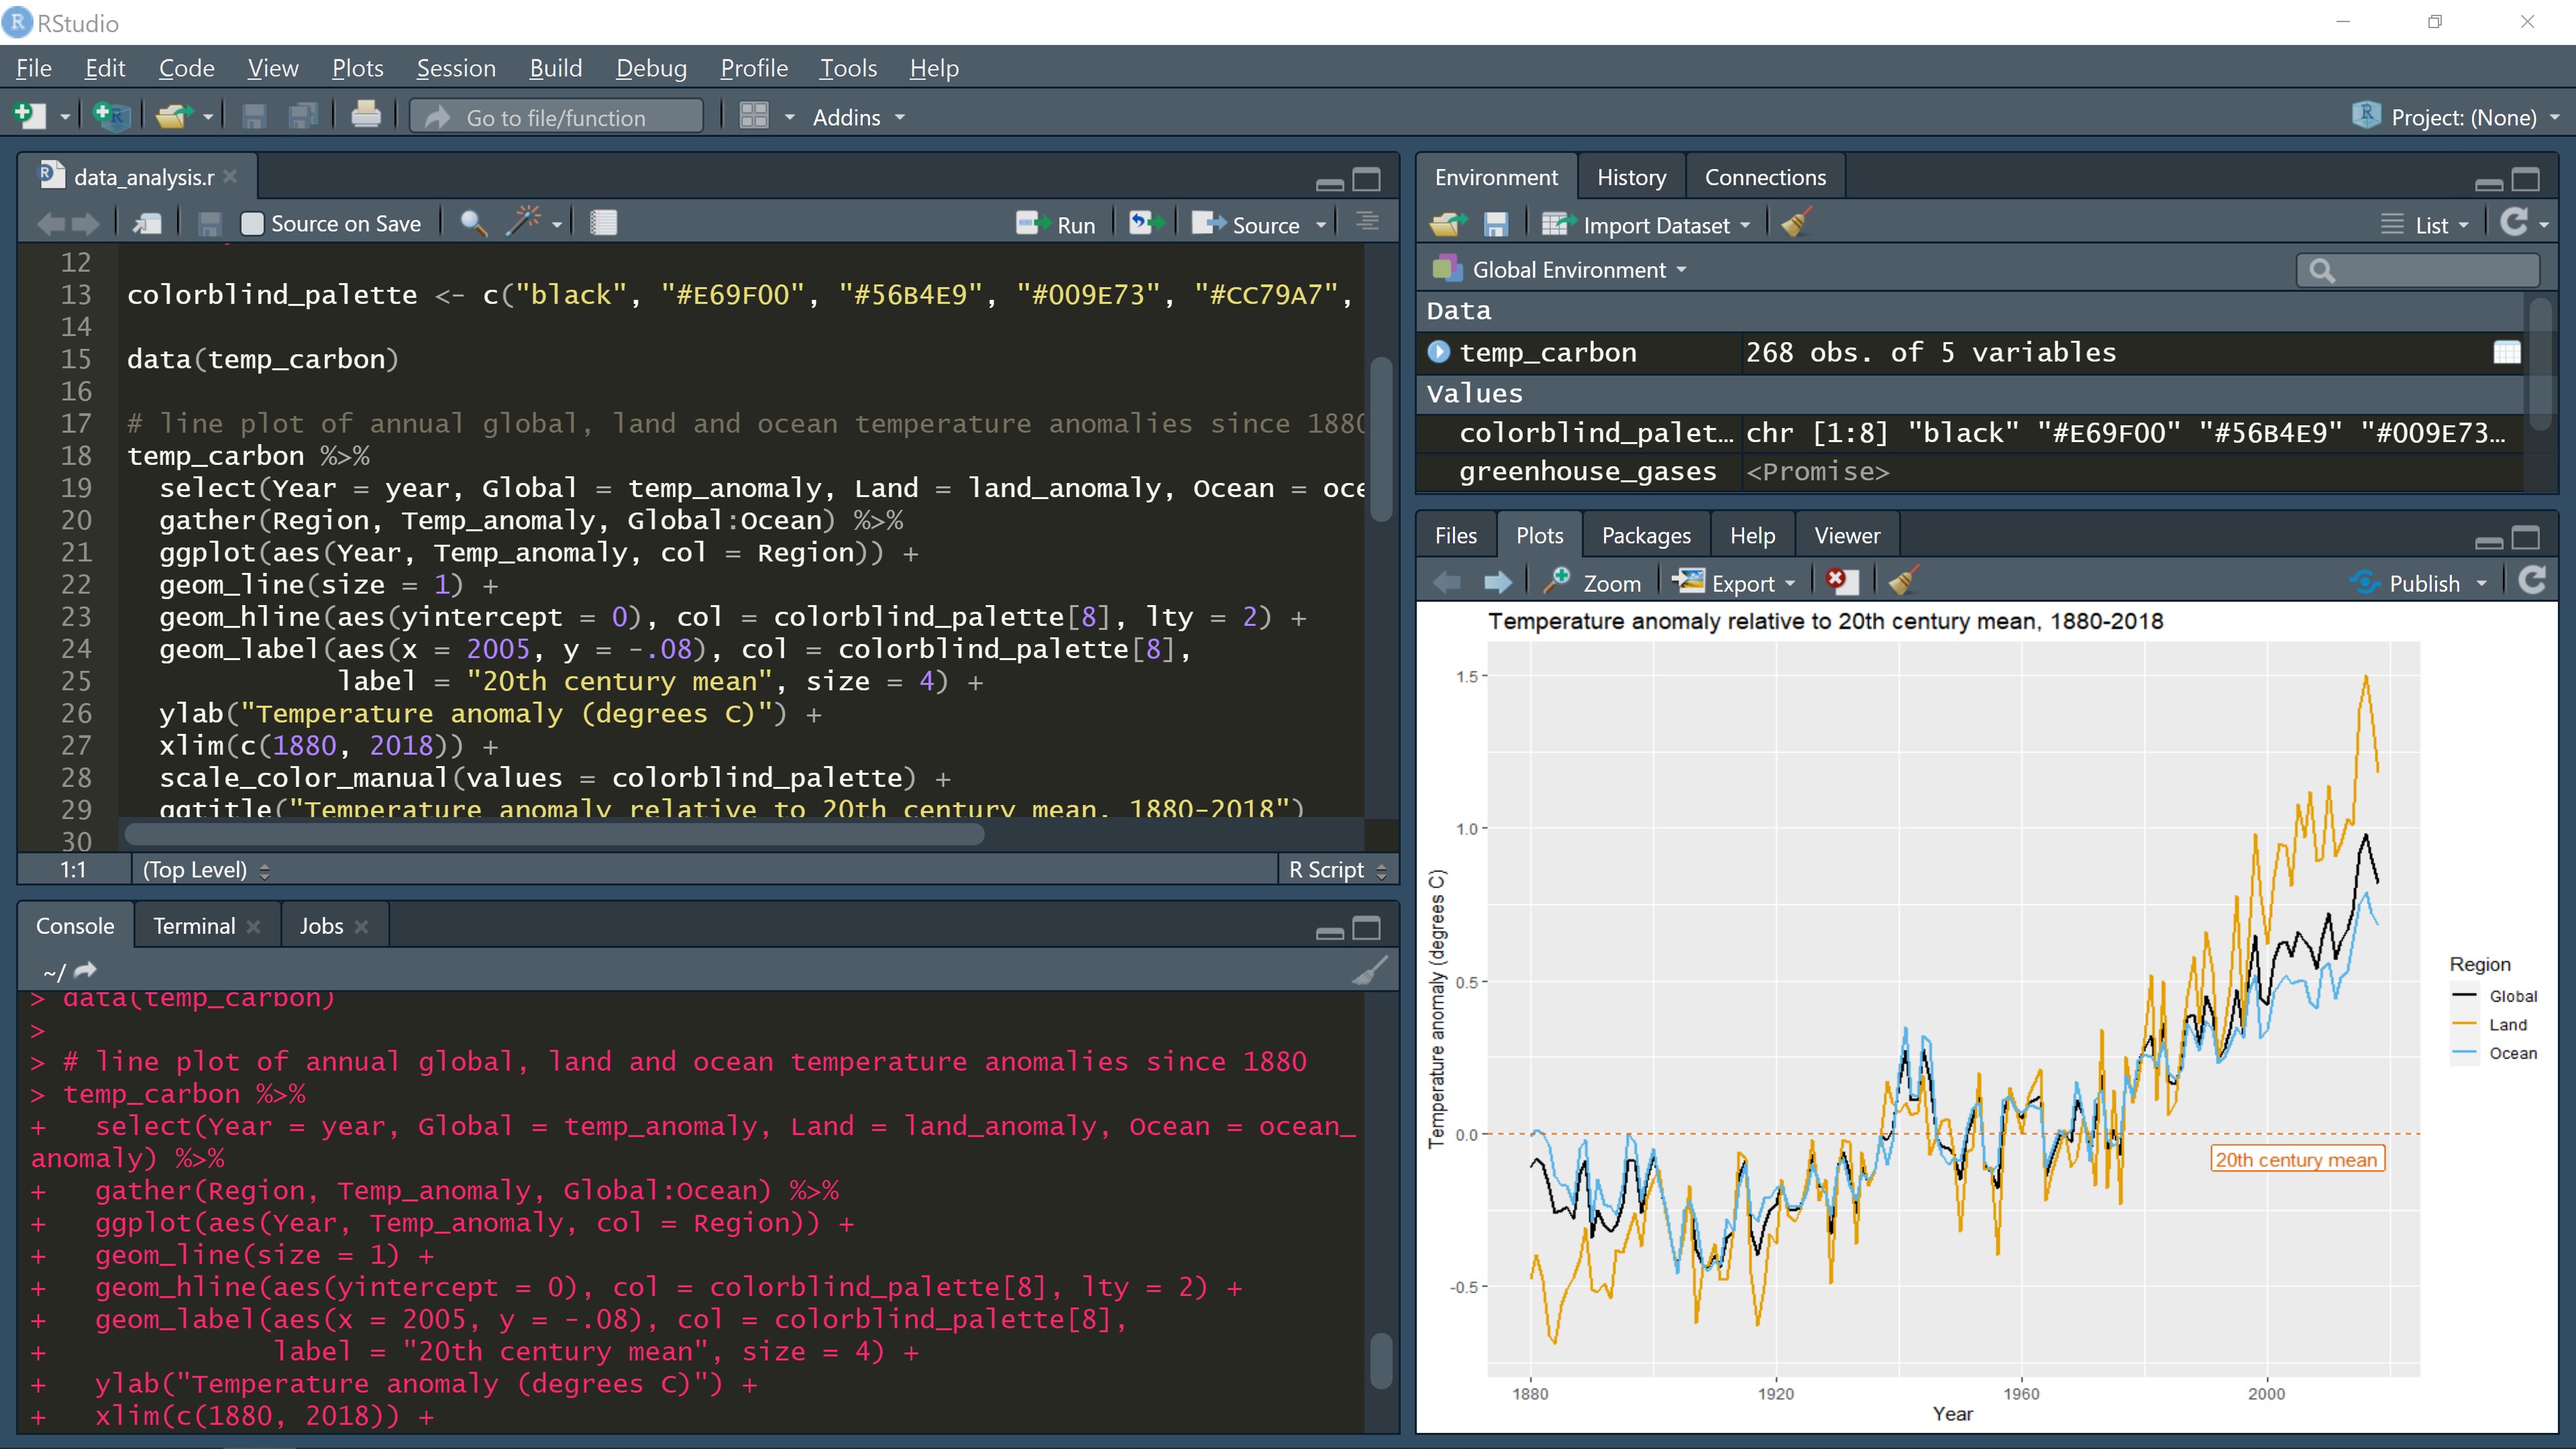Click the print document icon in toolbar

coord(365,116)
